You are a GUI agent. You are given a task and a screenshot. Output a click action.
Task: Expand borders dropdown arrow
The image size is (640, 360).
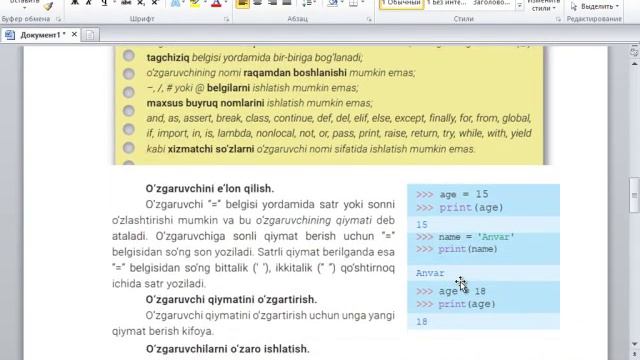tap(362, 3)
